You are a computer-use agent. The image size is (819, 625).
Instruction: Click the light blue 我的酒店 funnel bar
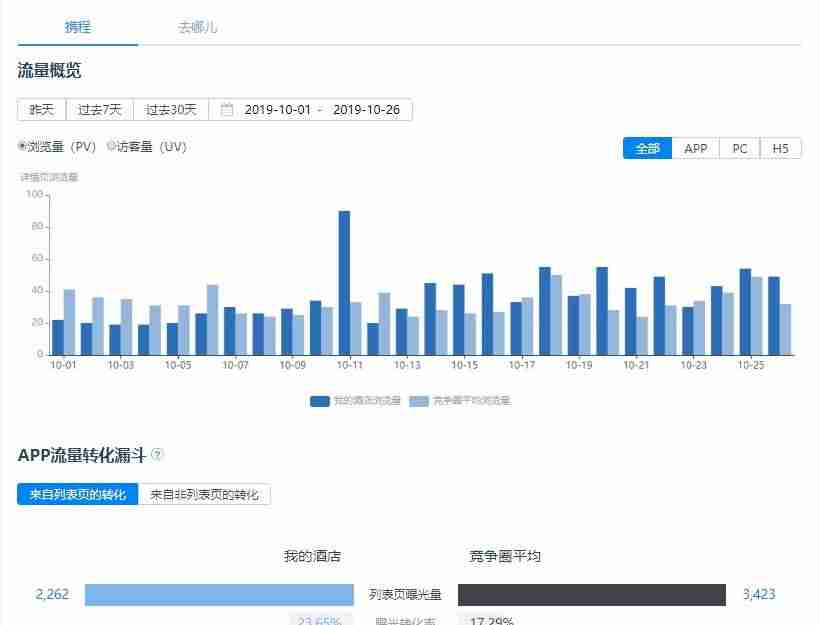click(x=219, y=595)
